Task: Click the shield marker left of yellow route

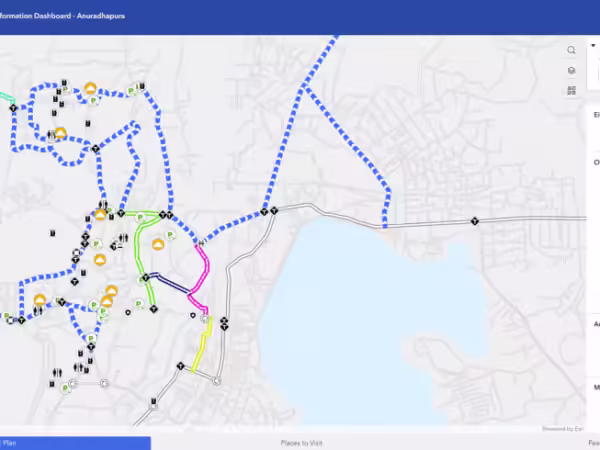Action: tap(193, 313)
